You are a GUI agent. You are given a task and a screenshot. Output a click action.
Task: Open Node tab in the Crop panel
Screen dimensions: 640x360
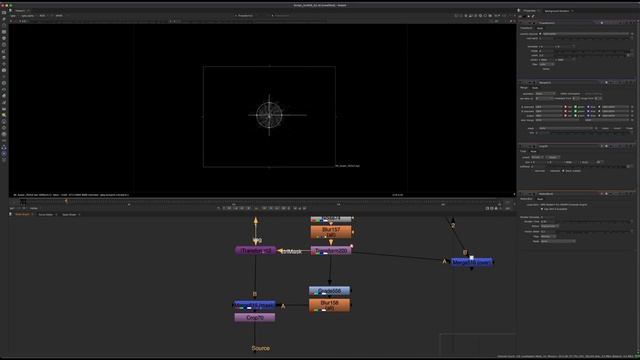click(x=533, y=151)
